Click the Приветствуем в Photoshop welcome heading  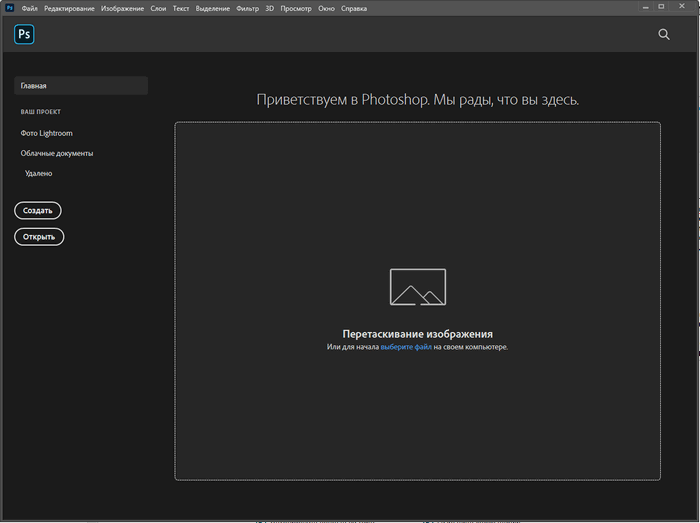pos(417,100)
